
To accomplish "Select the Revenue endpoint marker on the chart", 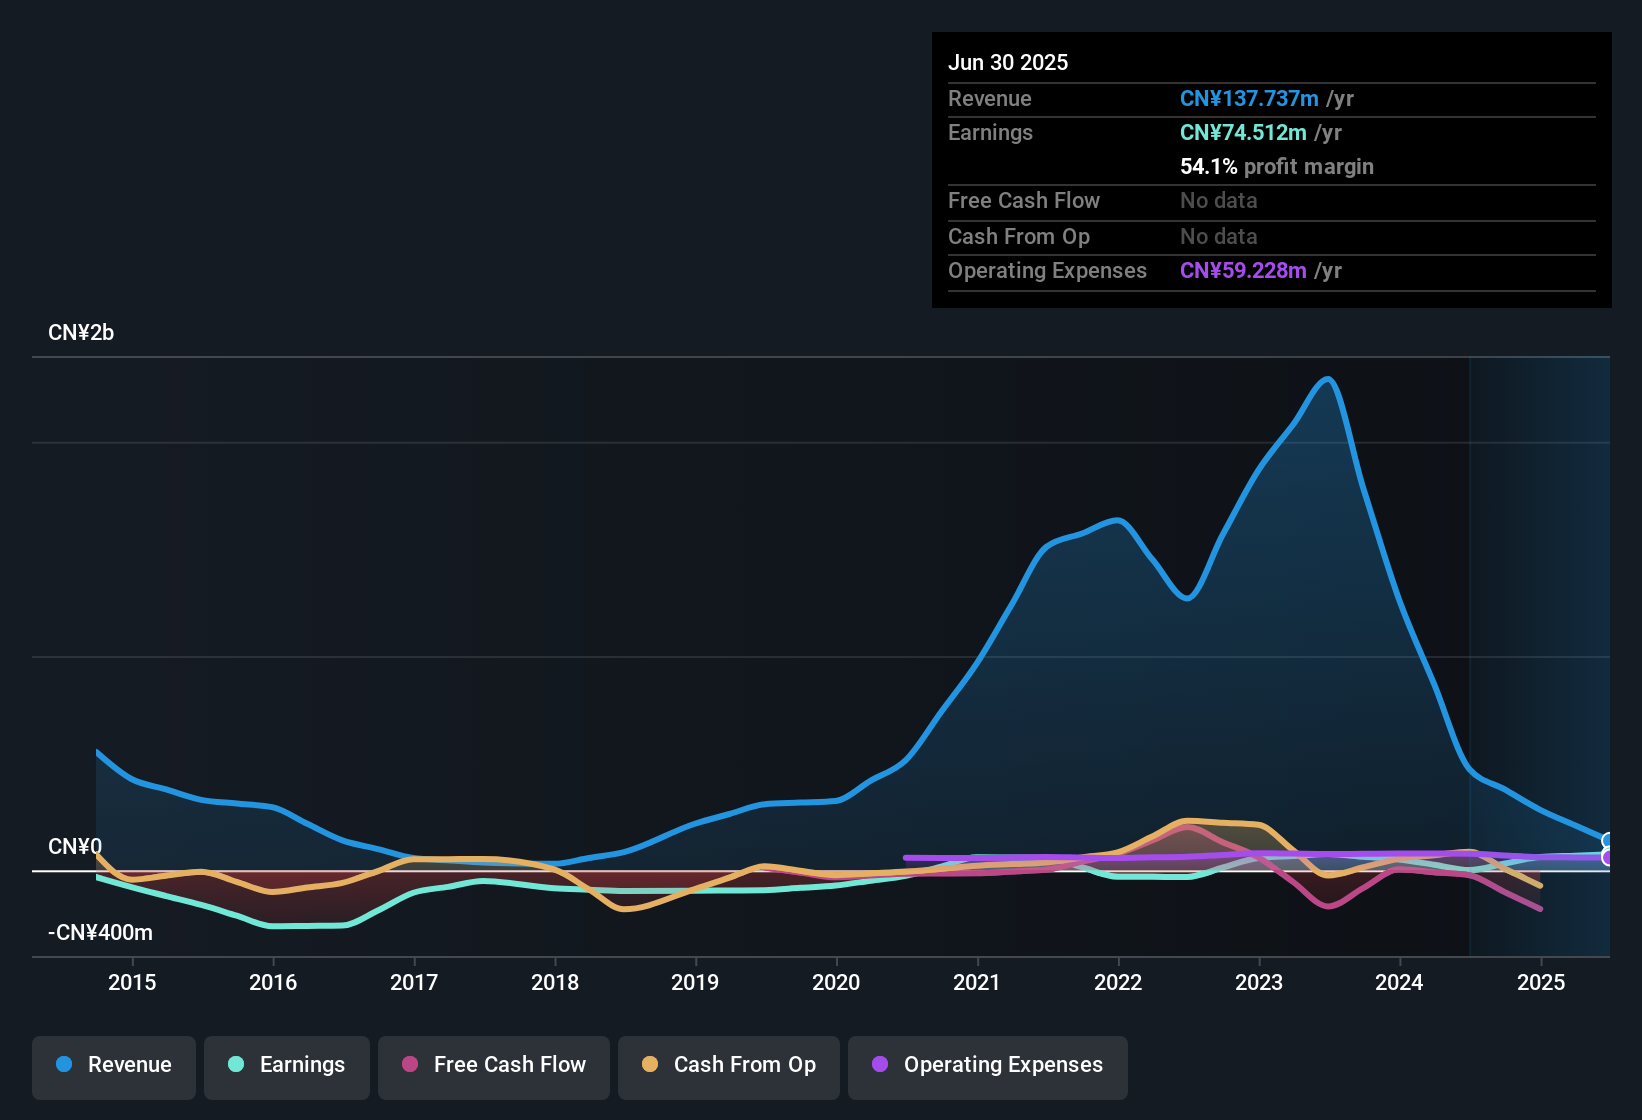I will tap(1608, 840).
